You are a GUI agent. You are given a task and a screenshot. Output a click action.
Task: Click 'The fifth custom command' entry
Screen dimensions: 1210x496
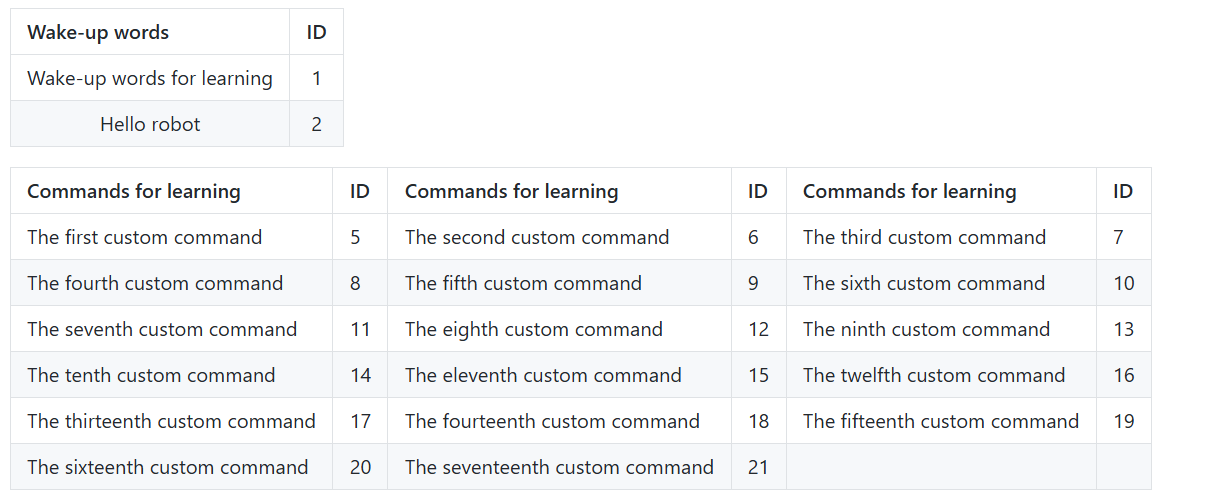coord(559,283)
